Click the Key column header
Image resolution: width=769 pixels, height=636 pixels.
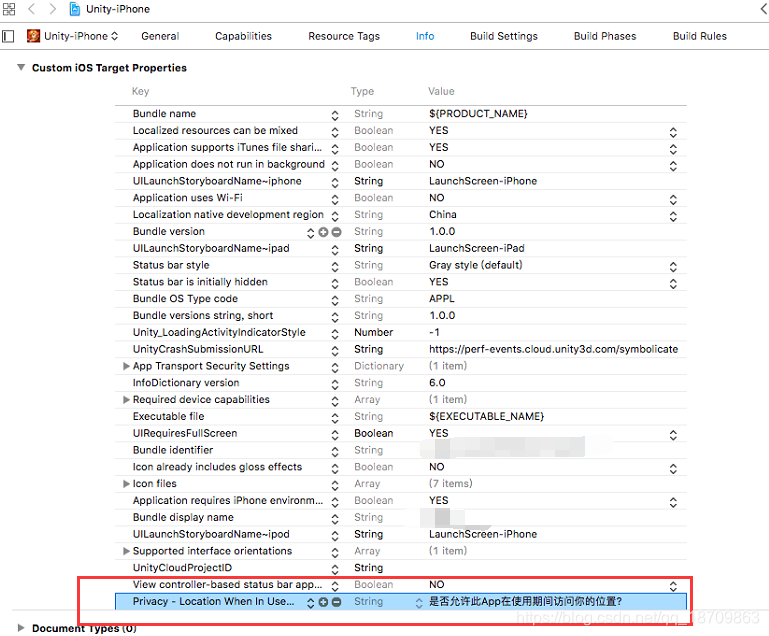pos(140,91)
